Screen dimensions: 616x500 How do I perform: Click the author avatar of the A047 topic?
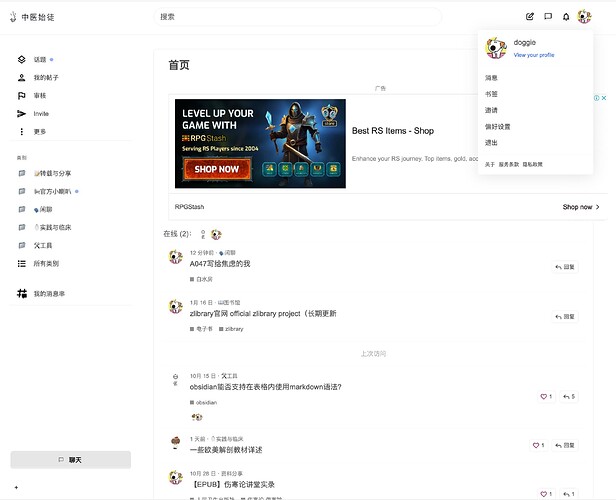click(x=176, y=257)
